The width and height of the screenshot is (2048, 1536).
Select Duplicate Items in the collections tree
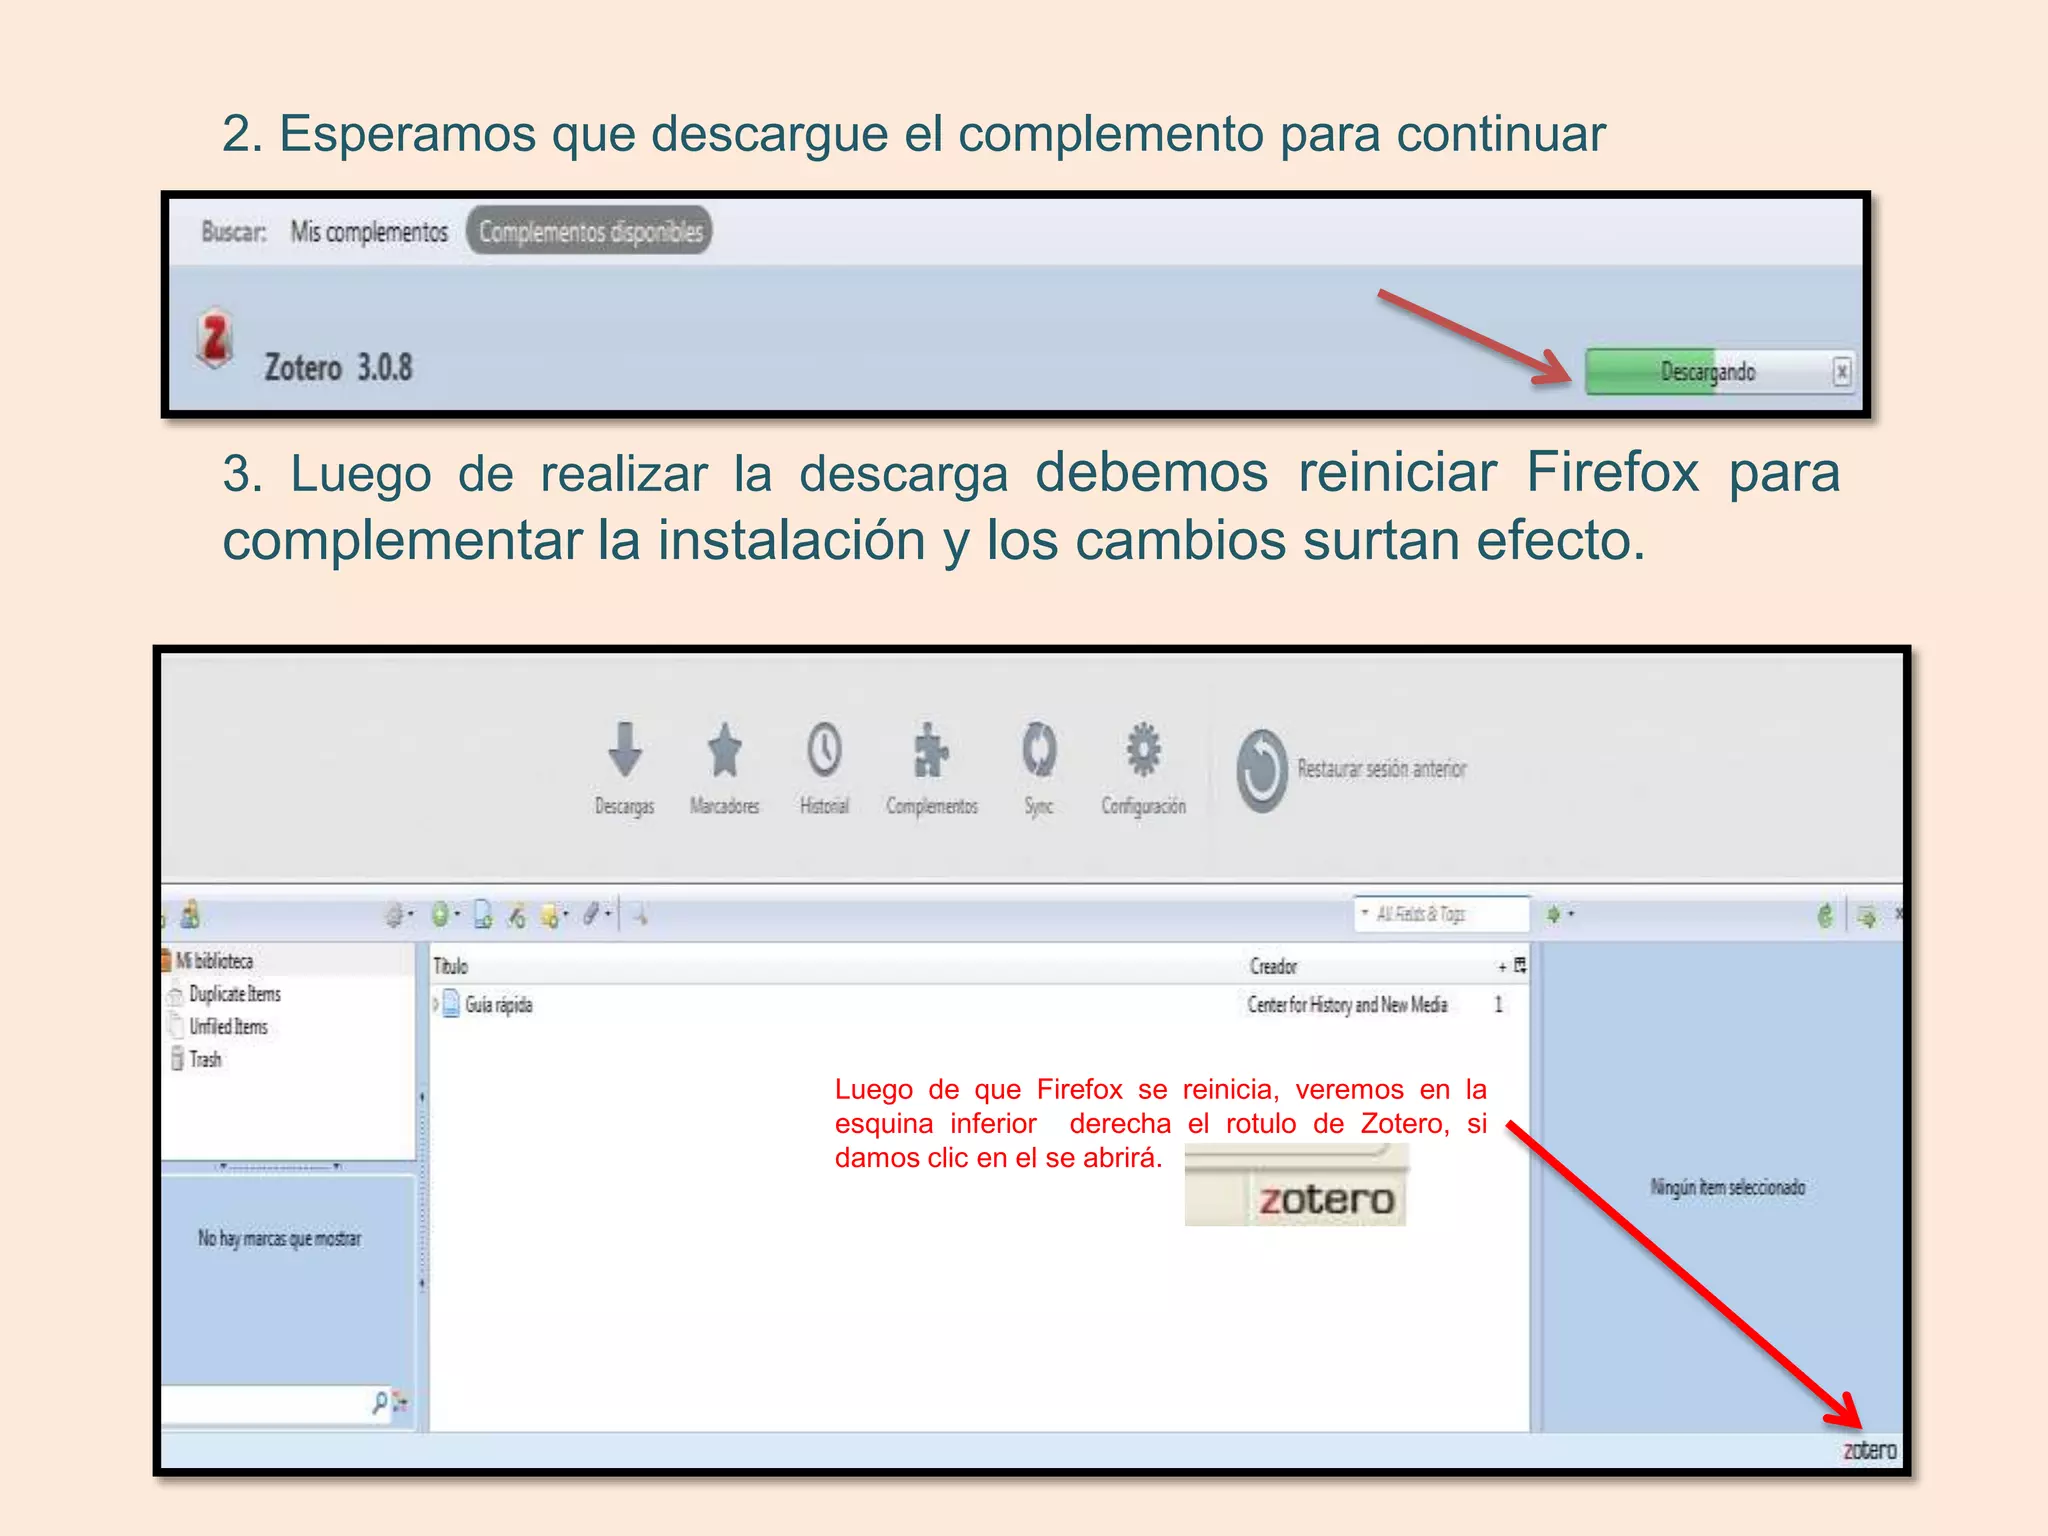tap(235, 994)
